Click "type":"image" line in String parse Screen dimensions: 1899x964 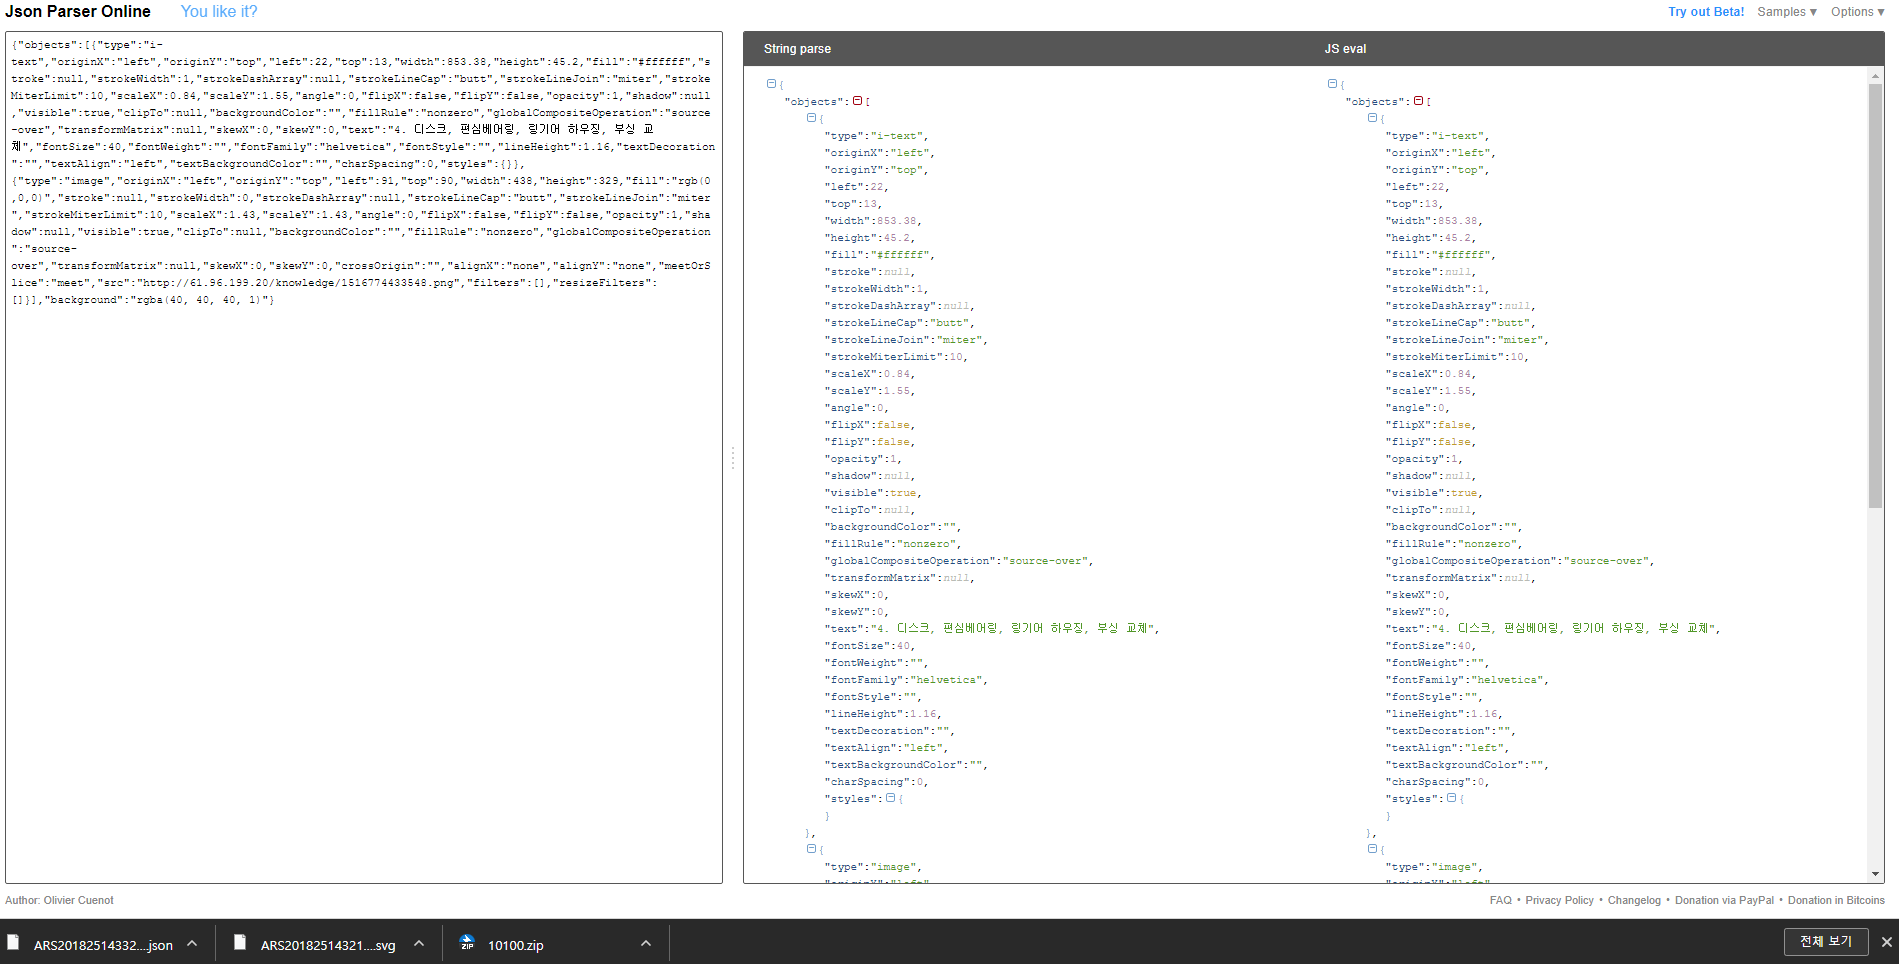tap(873, 867)
